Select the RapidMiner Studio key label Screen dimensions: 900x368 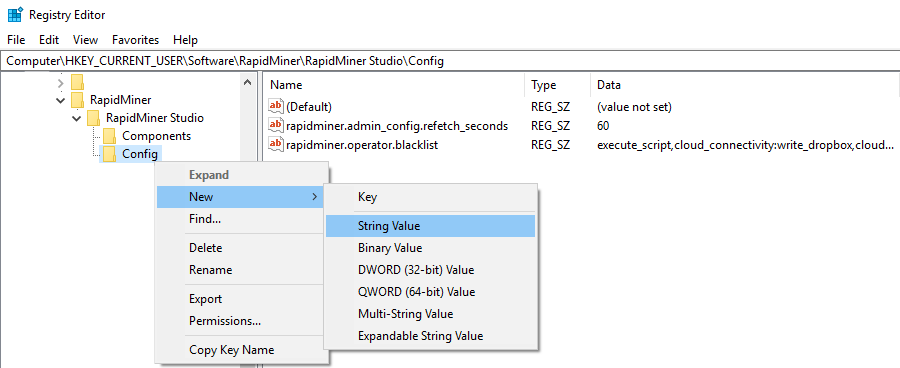click(x=155, y=118)
